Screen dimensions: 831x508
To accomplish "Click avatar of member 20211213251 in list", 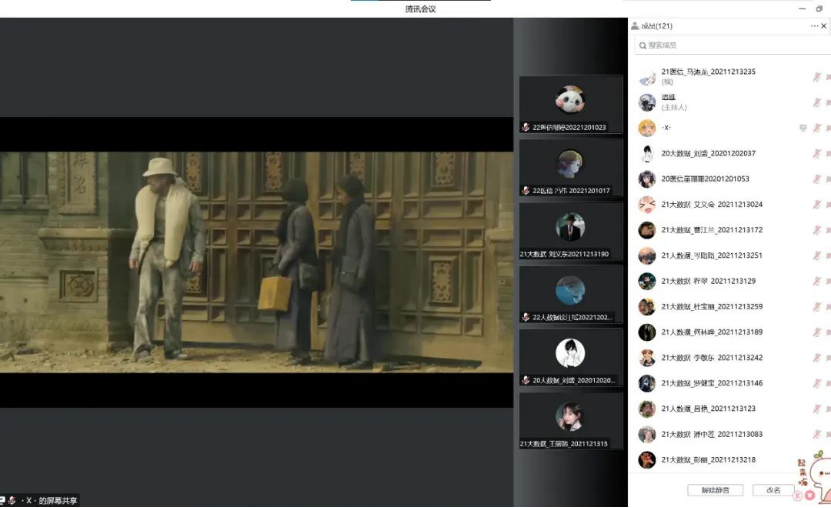I will coord(647,255).
